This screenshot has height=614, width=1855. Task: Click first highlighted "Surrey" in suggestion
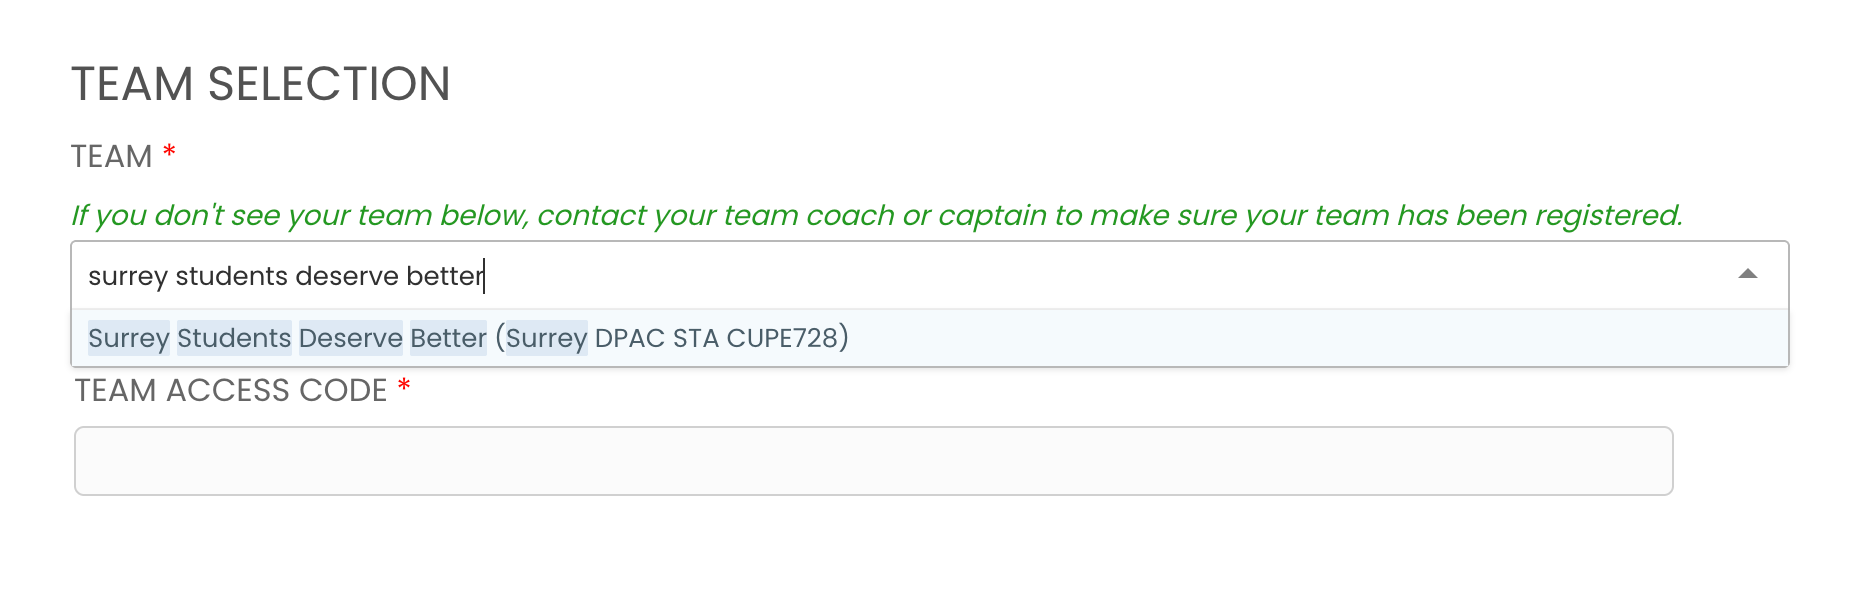[x=128, y=338]
